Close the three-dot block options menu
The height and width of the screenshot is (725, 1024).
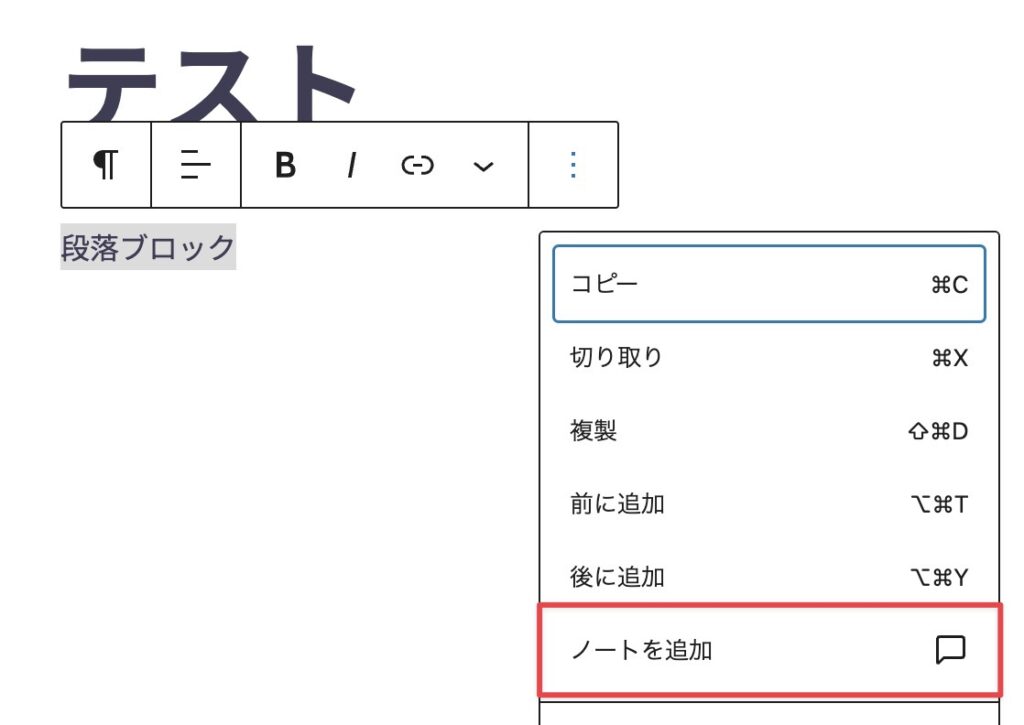pos(573,165)
